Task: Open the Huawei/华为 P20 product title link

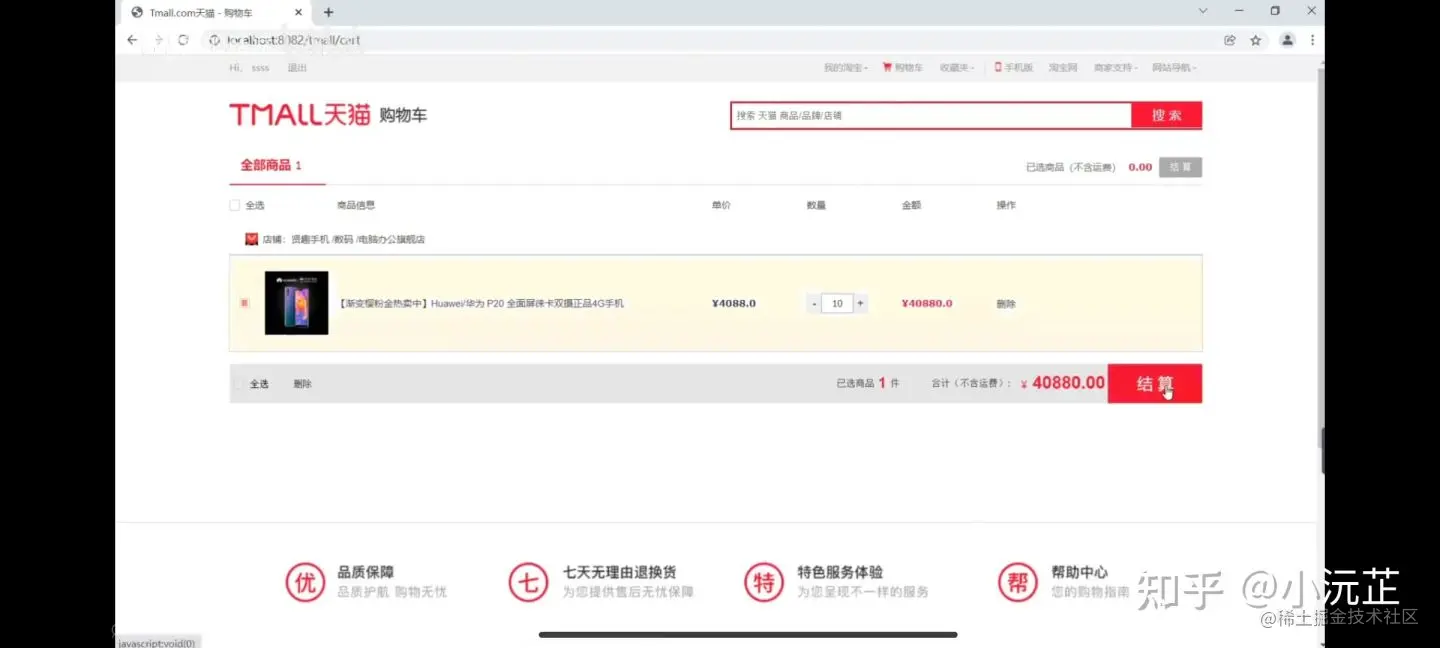Action: pos(481,303)
